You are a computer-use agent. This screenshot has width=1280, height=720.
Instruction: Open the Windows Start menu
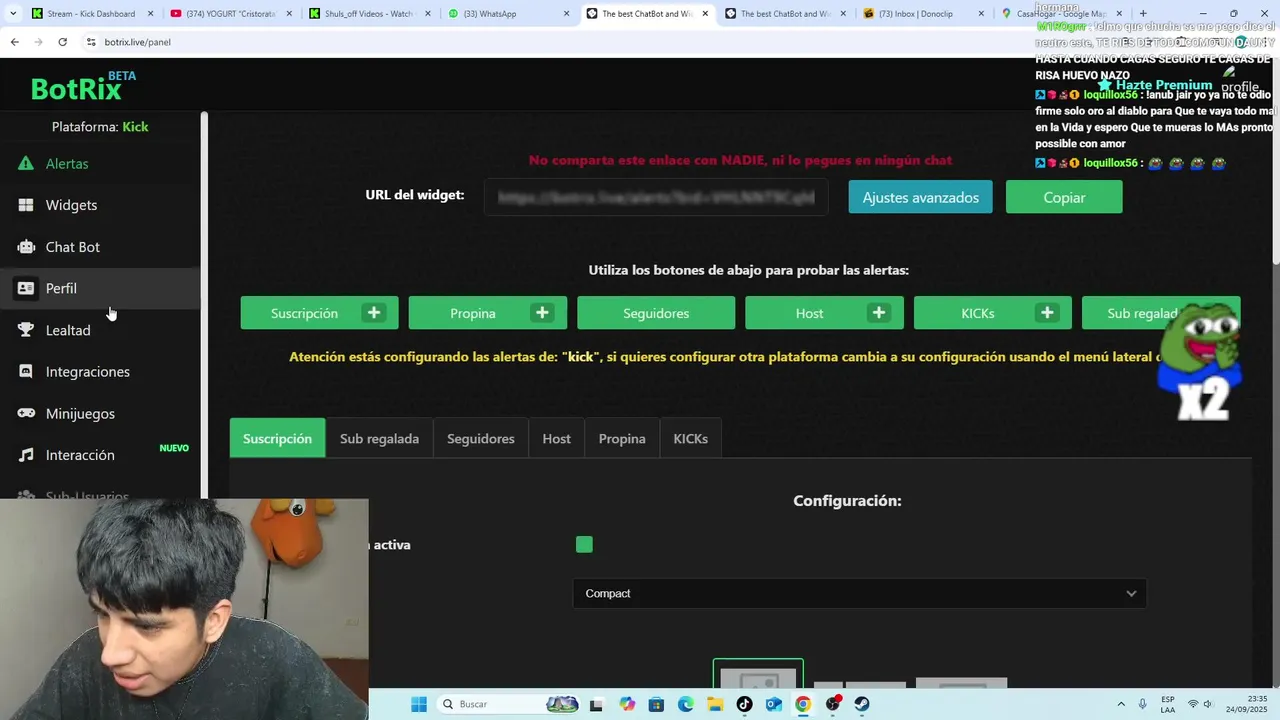point(419,704)
